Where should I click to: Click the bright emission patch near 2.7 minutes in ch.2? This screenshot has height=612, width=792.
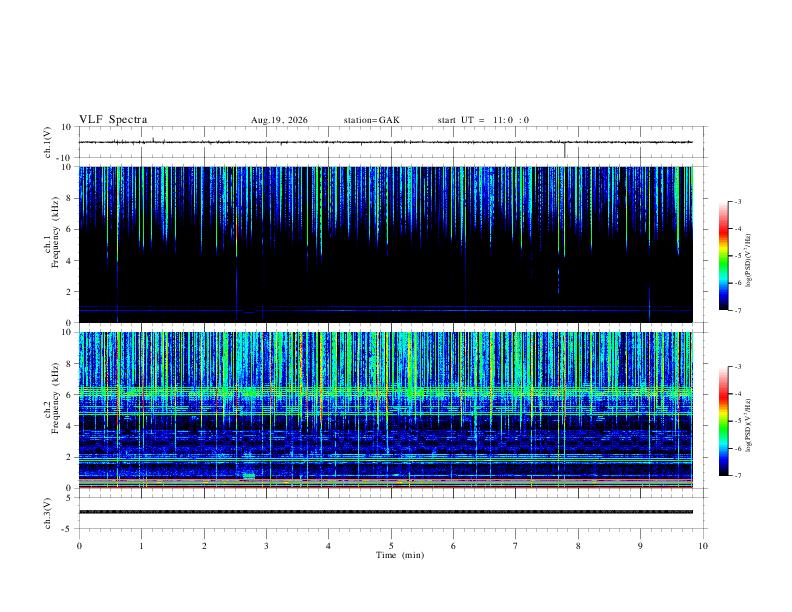(x=248, y=475)
